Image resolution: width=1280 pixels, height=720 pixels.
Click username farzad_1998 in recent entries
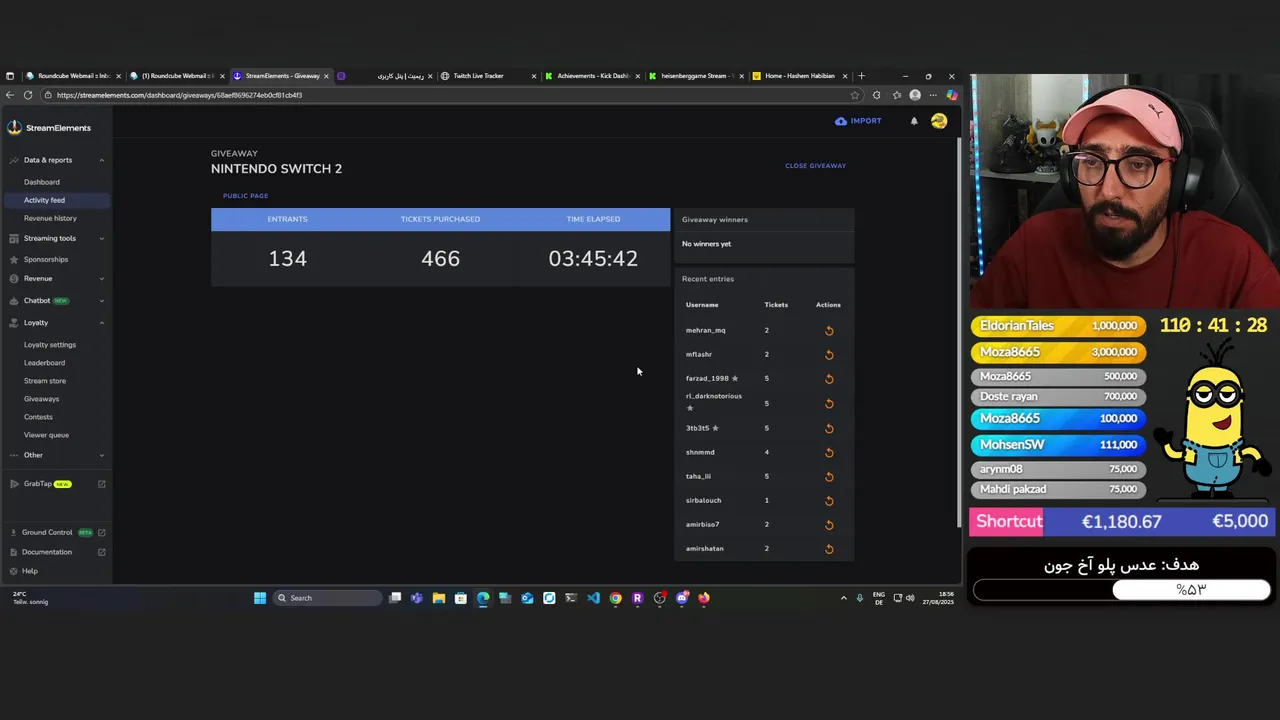coord(707,379)
